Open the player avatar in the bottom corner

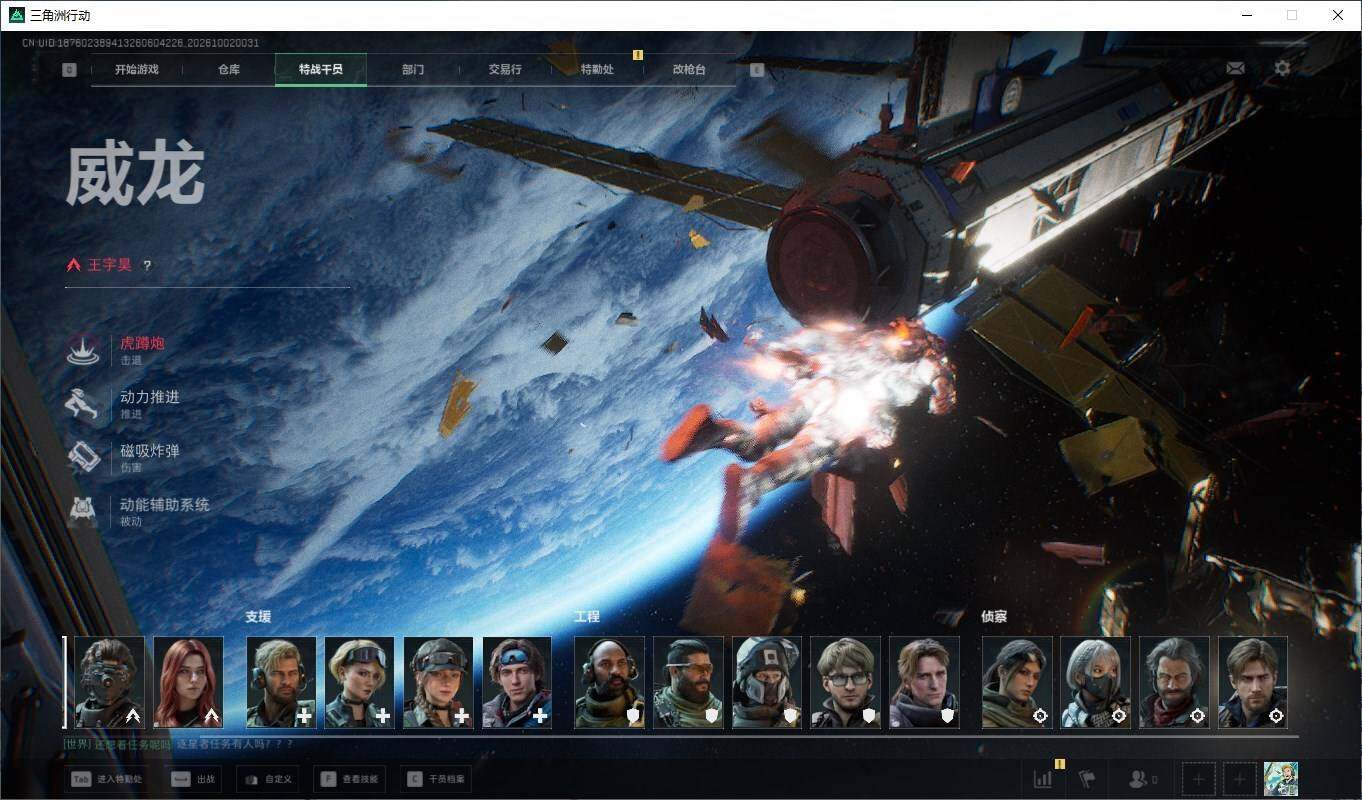point(1281,779)
